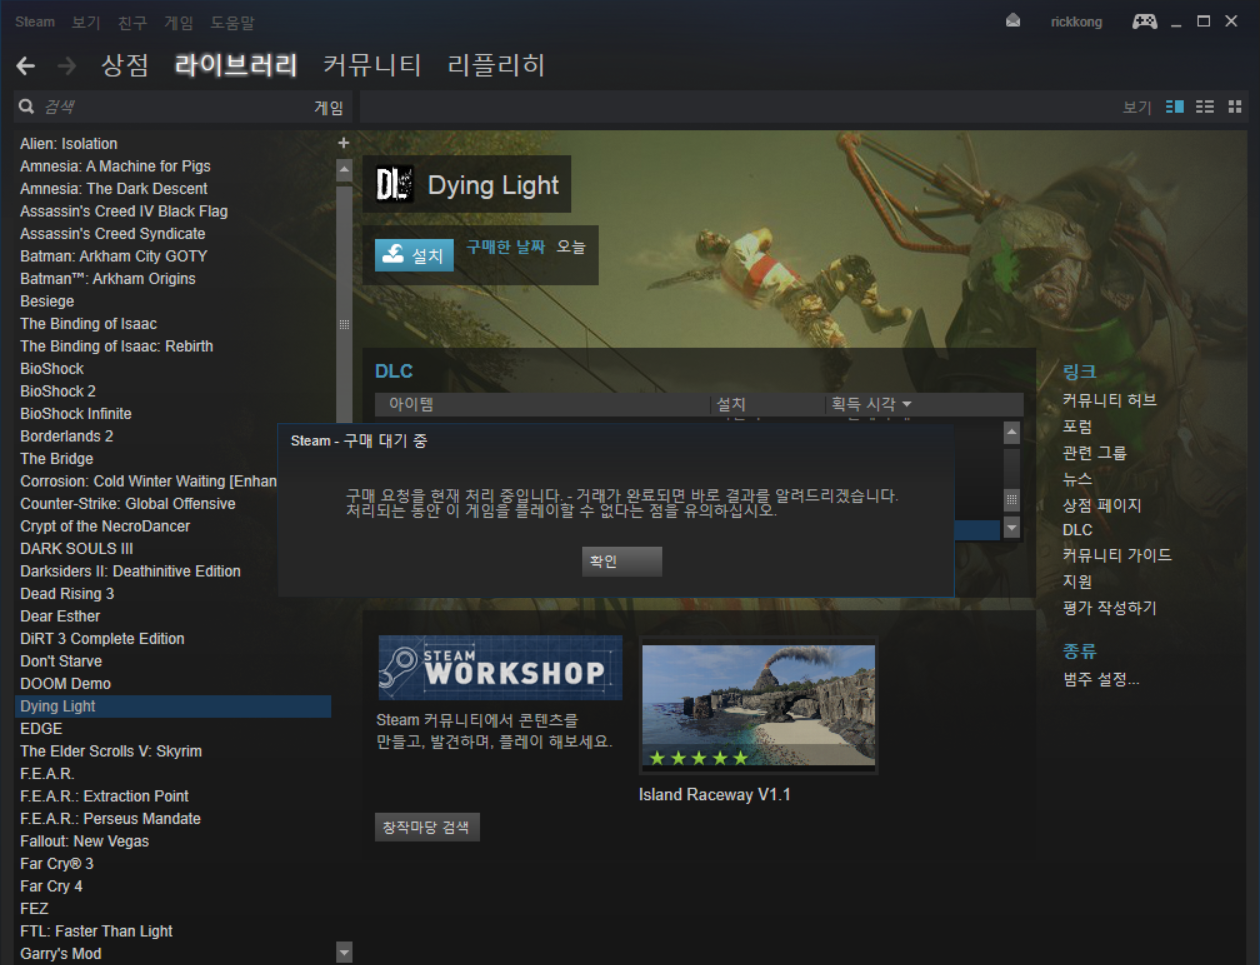The image size is (1260, 965).
Task: Select Besiege in the game list
Action: tap(47, 301)
